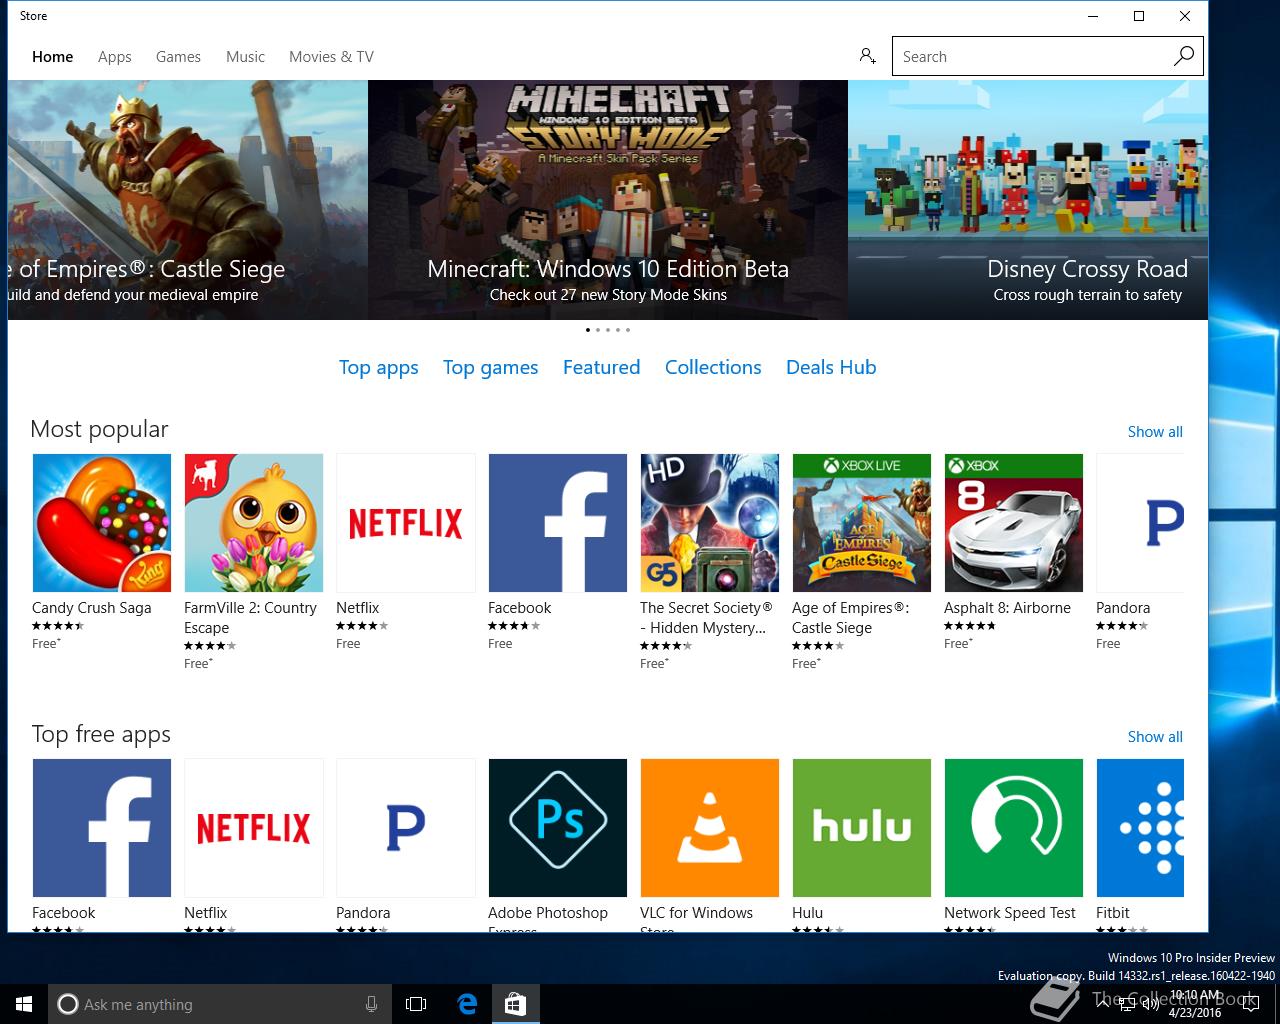Select Facebook icon under Top free apps
1280x1024 pixels.
pos(102,828)
